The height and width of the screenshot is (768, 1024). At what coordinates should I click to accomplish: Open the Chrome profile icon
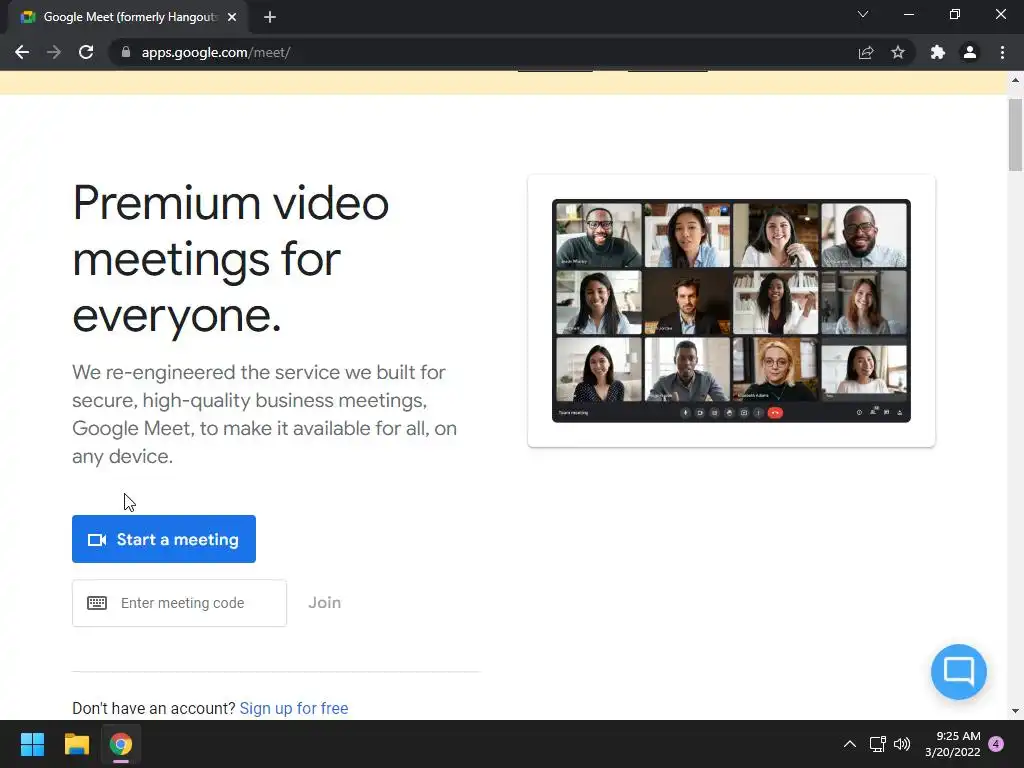pyautogui.click(x=970, y=52)
